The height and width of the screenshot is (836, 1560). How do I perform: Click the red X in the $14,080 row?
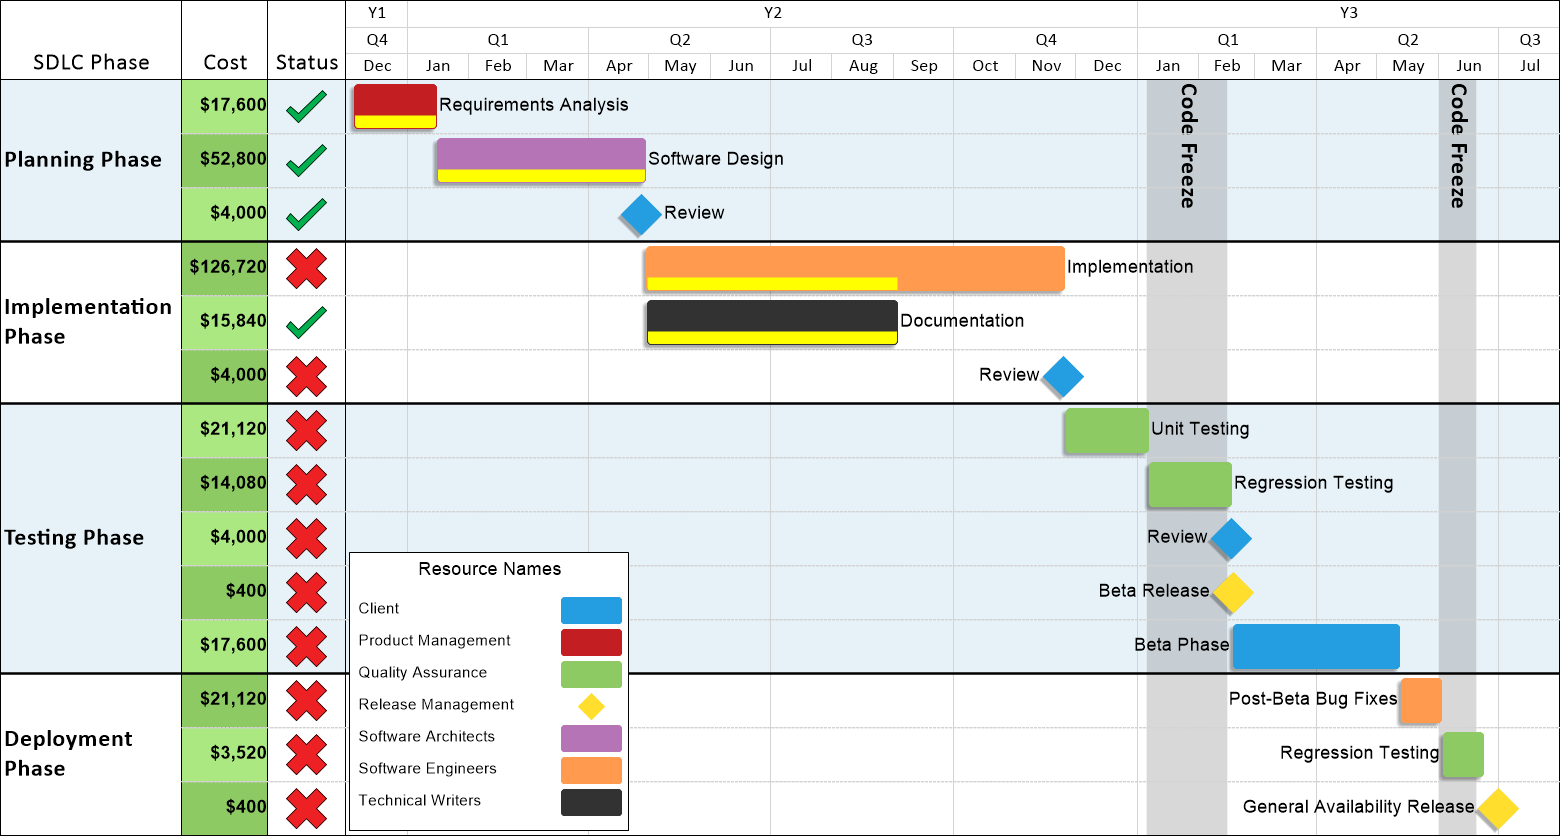tap(306, 484)
